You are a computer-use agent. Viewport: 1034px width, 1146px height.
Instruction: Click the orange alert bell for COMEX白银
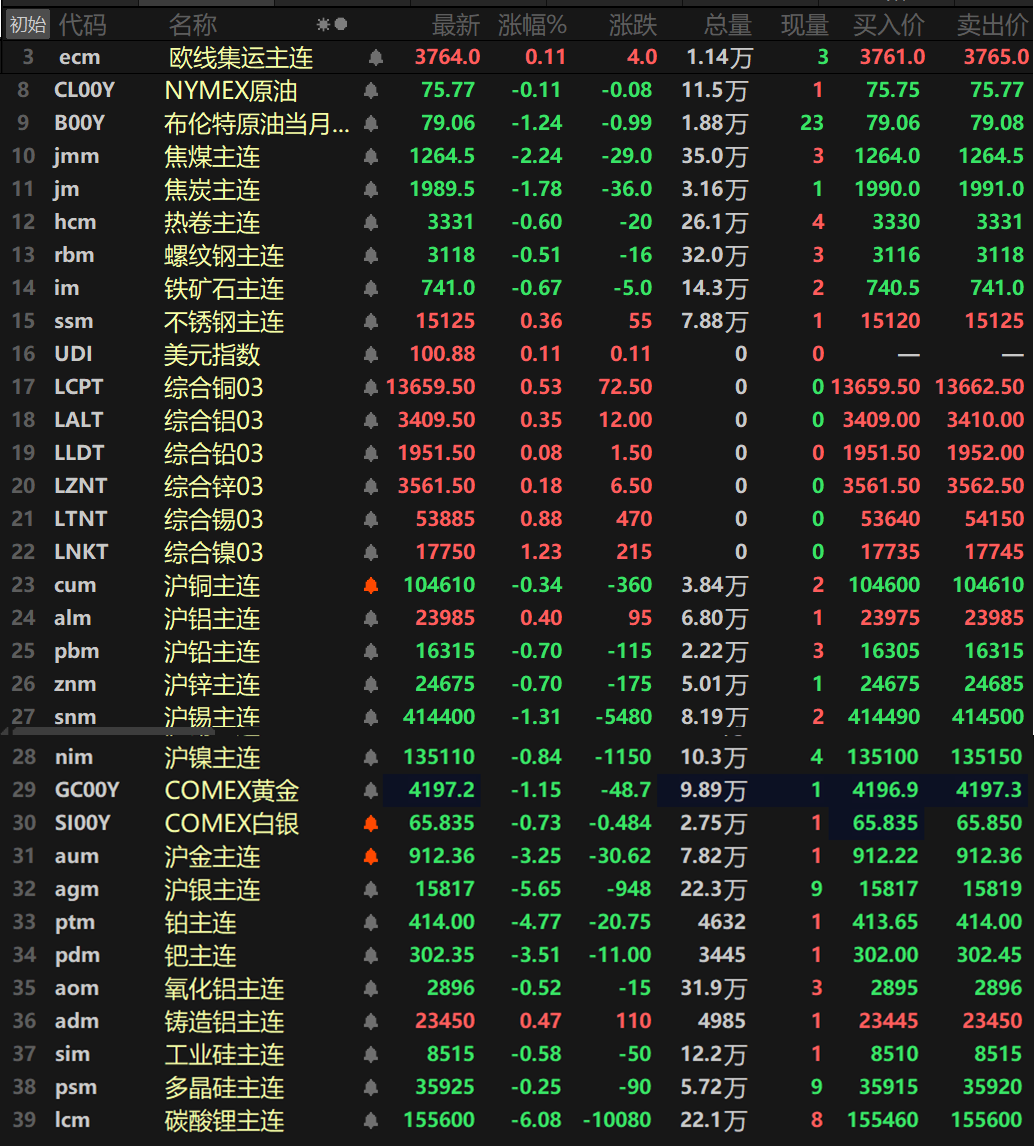[371, 823]
